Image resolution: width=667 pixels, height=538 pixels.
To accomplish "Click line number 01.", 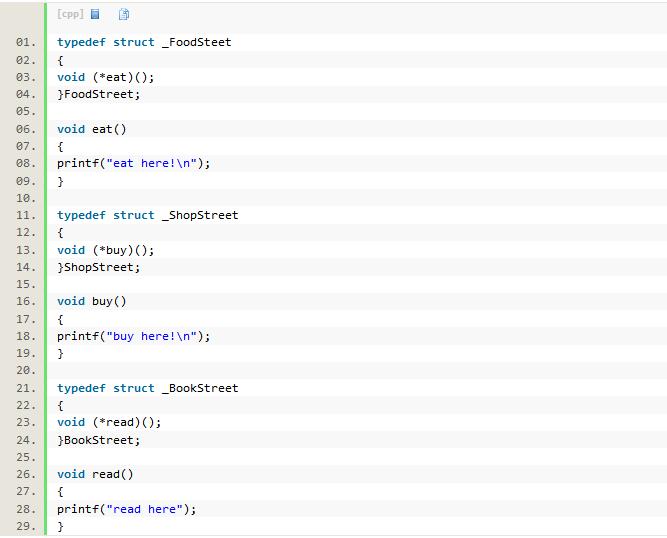I will [26, 42].
